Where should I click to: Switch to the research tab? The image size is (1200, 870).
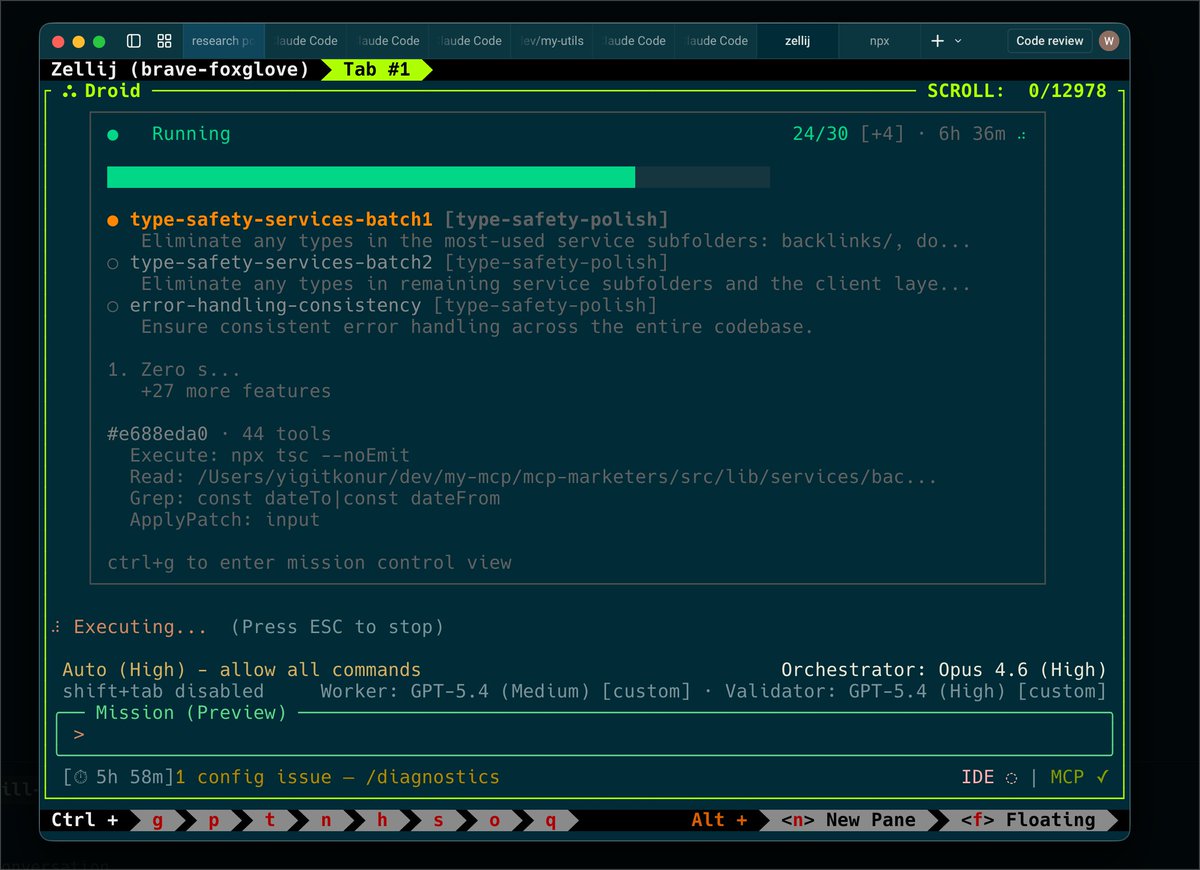[224, 41]
